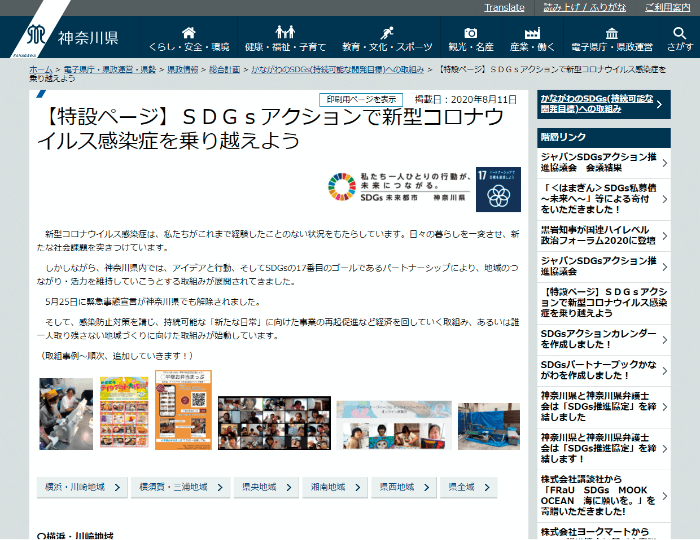Open 弁護士会「SDGs推進協定」を締結しました link
The image size is (700, 540).
coord(604,407)
